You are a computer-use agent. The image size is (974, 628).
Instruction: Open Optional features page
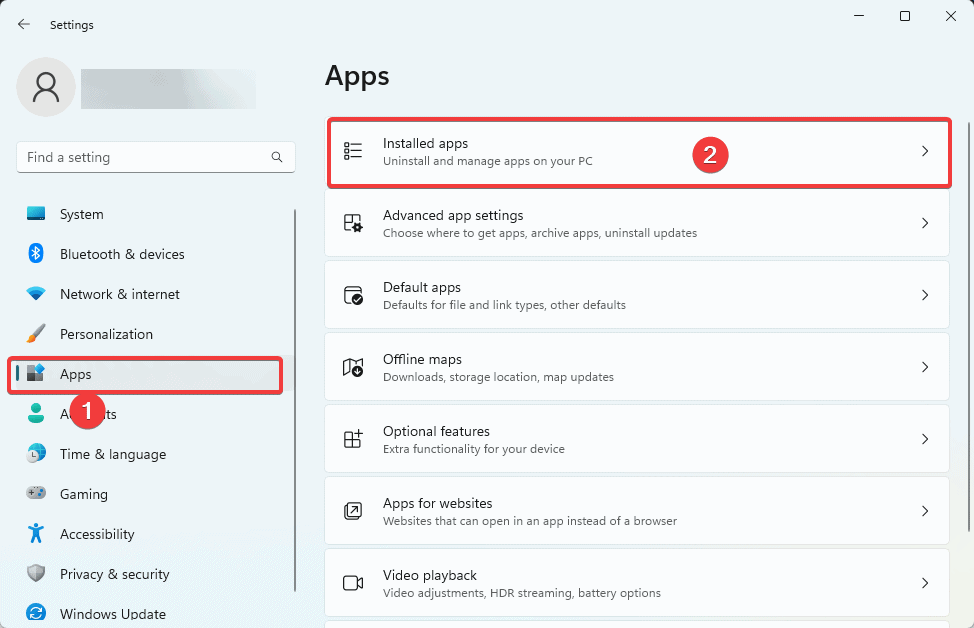[x=637, y=439]
